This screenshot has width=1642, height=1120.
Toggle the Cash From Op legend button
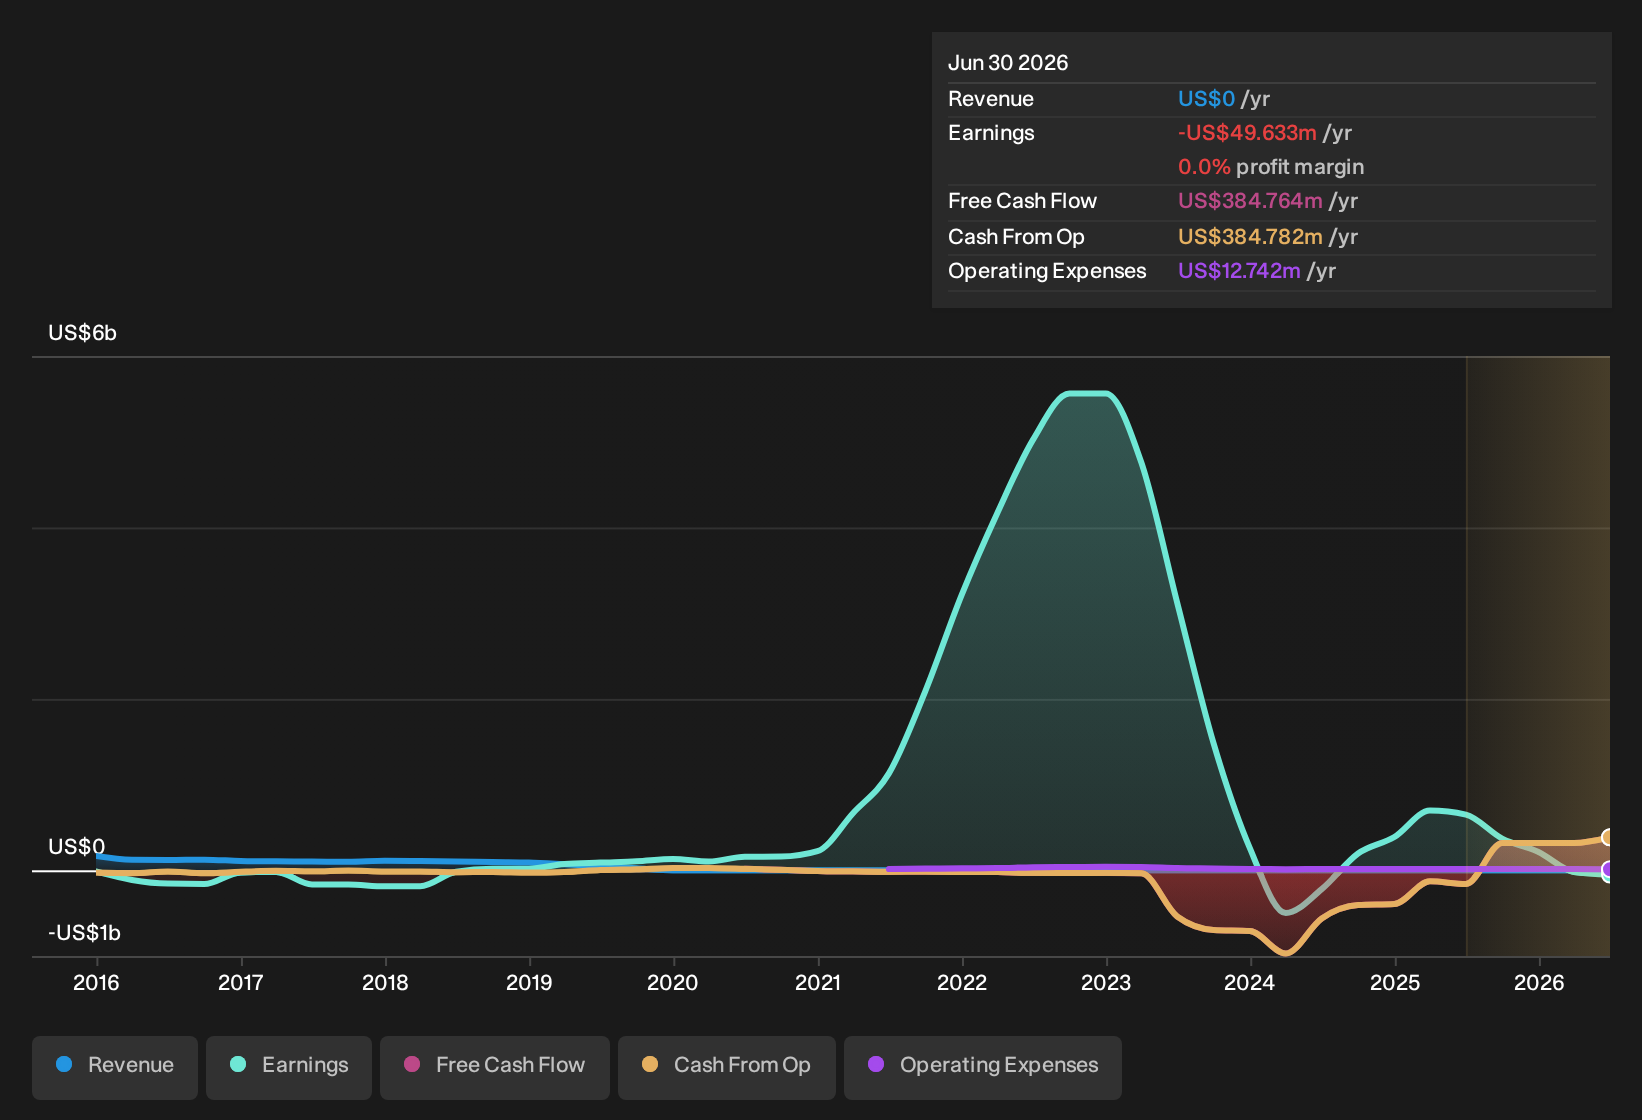(727, 1066)
